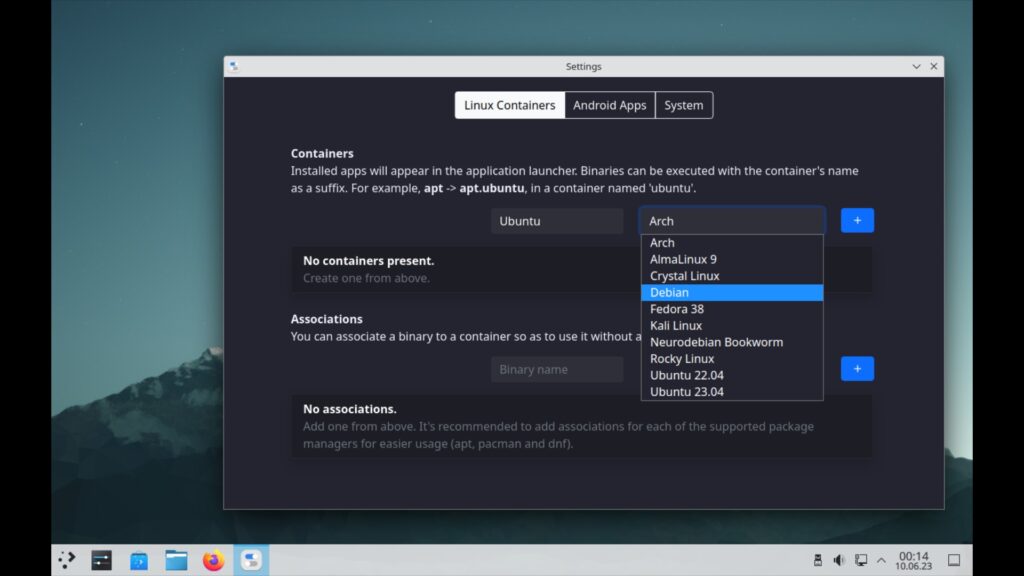Launch Firefox from the taskbar
The width and height of the screenshot is (1024, 576).
[x=213, y=560]
